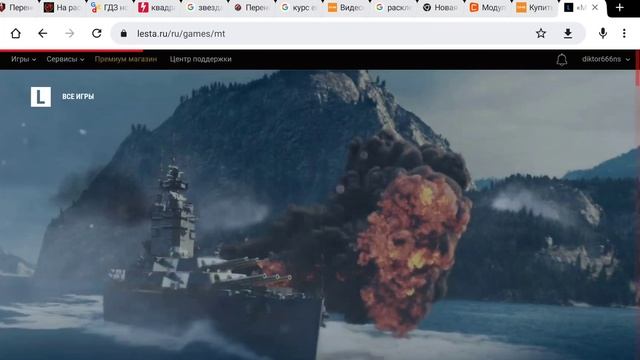Activate voice search microphone

(x=603, y=33)
